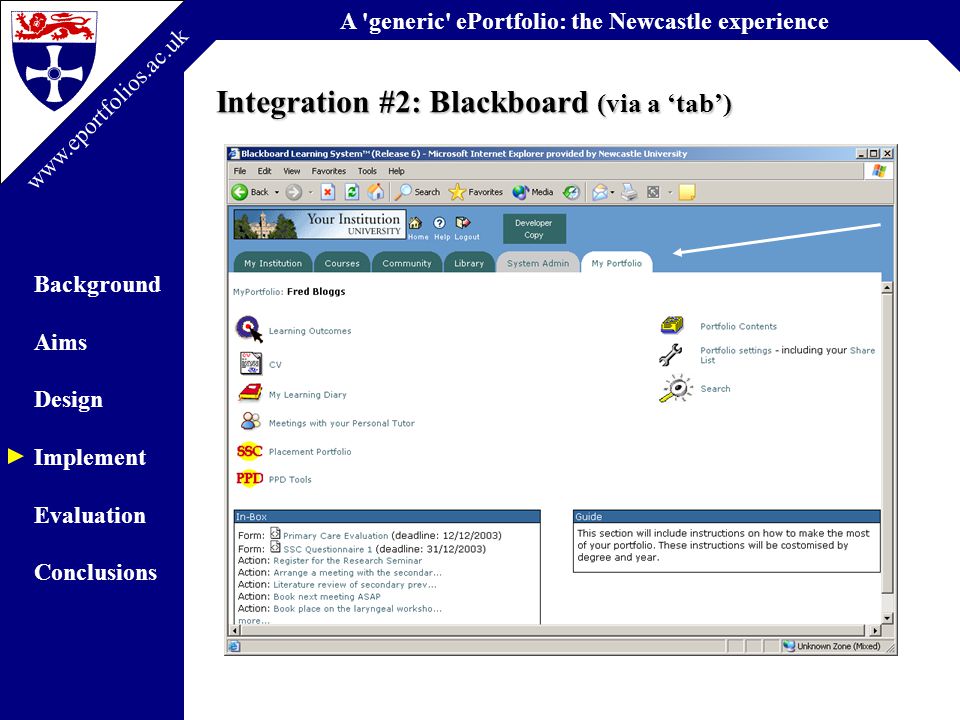Open the Tools menu
Screen dimensions: 960x720
367,171
